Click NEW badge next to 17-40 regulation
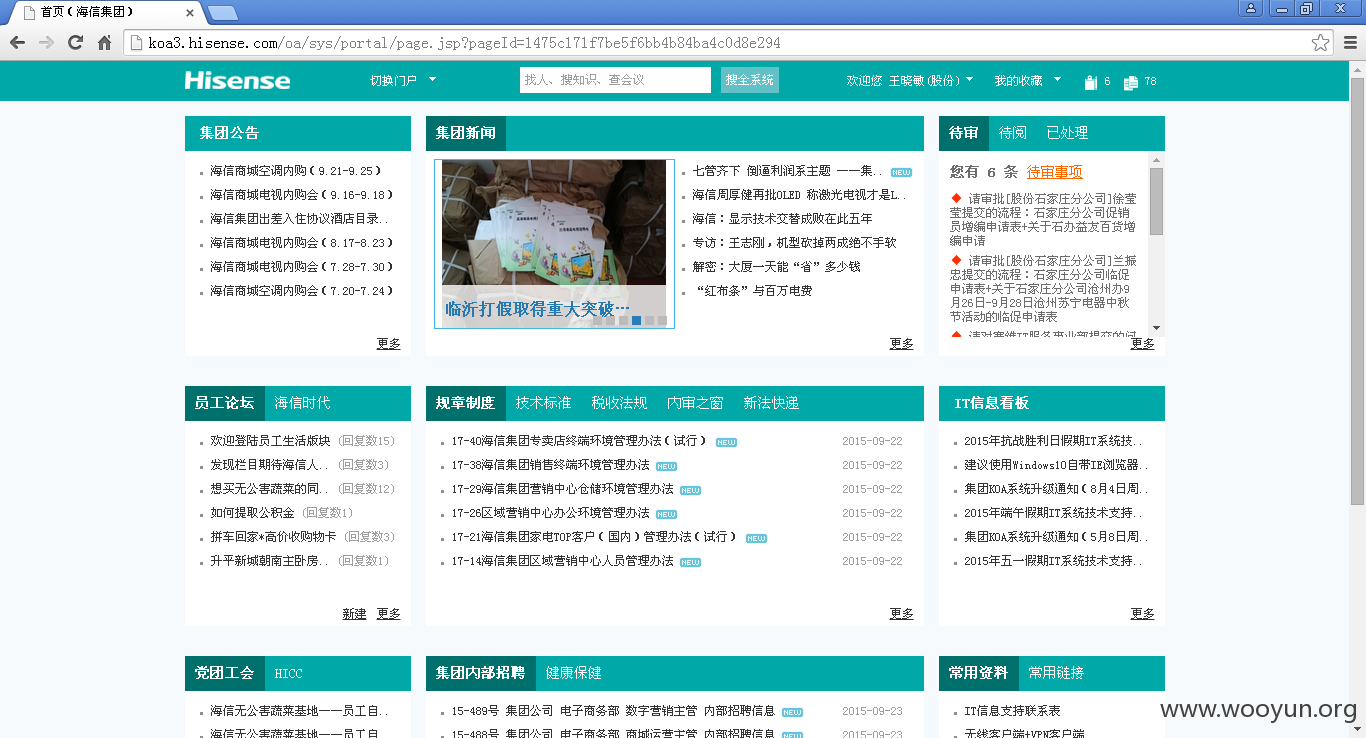1366x738 pixels. 726,442
